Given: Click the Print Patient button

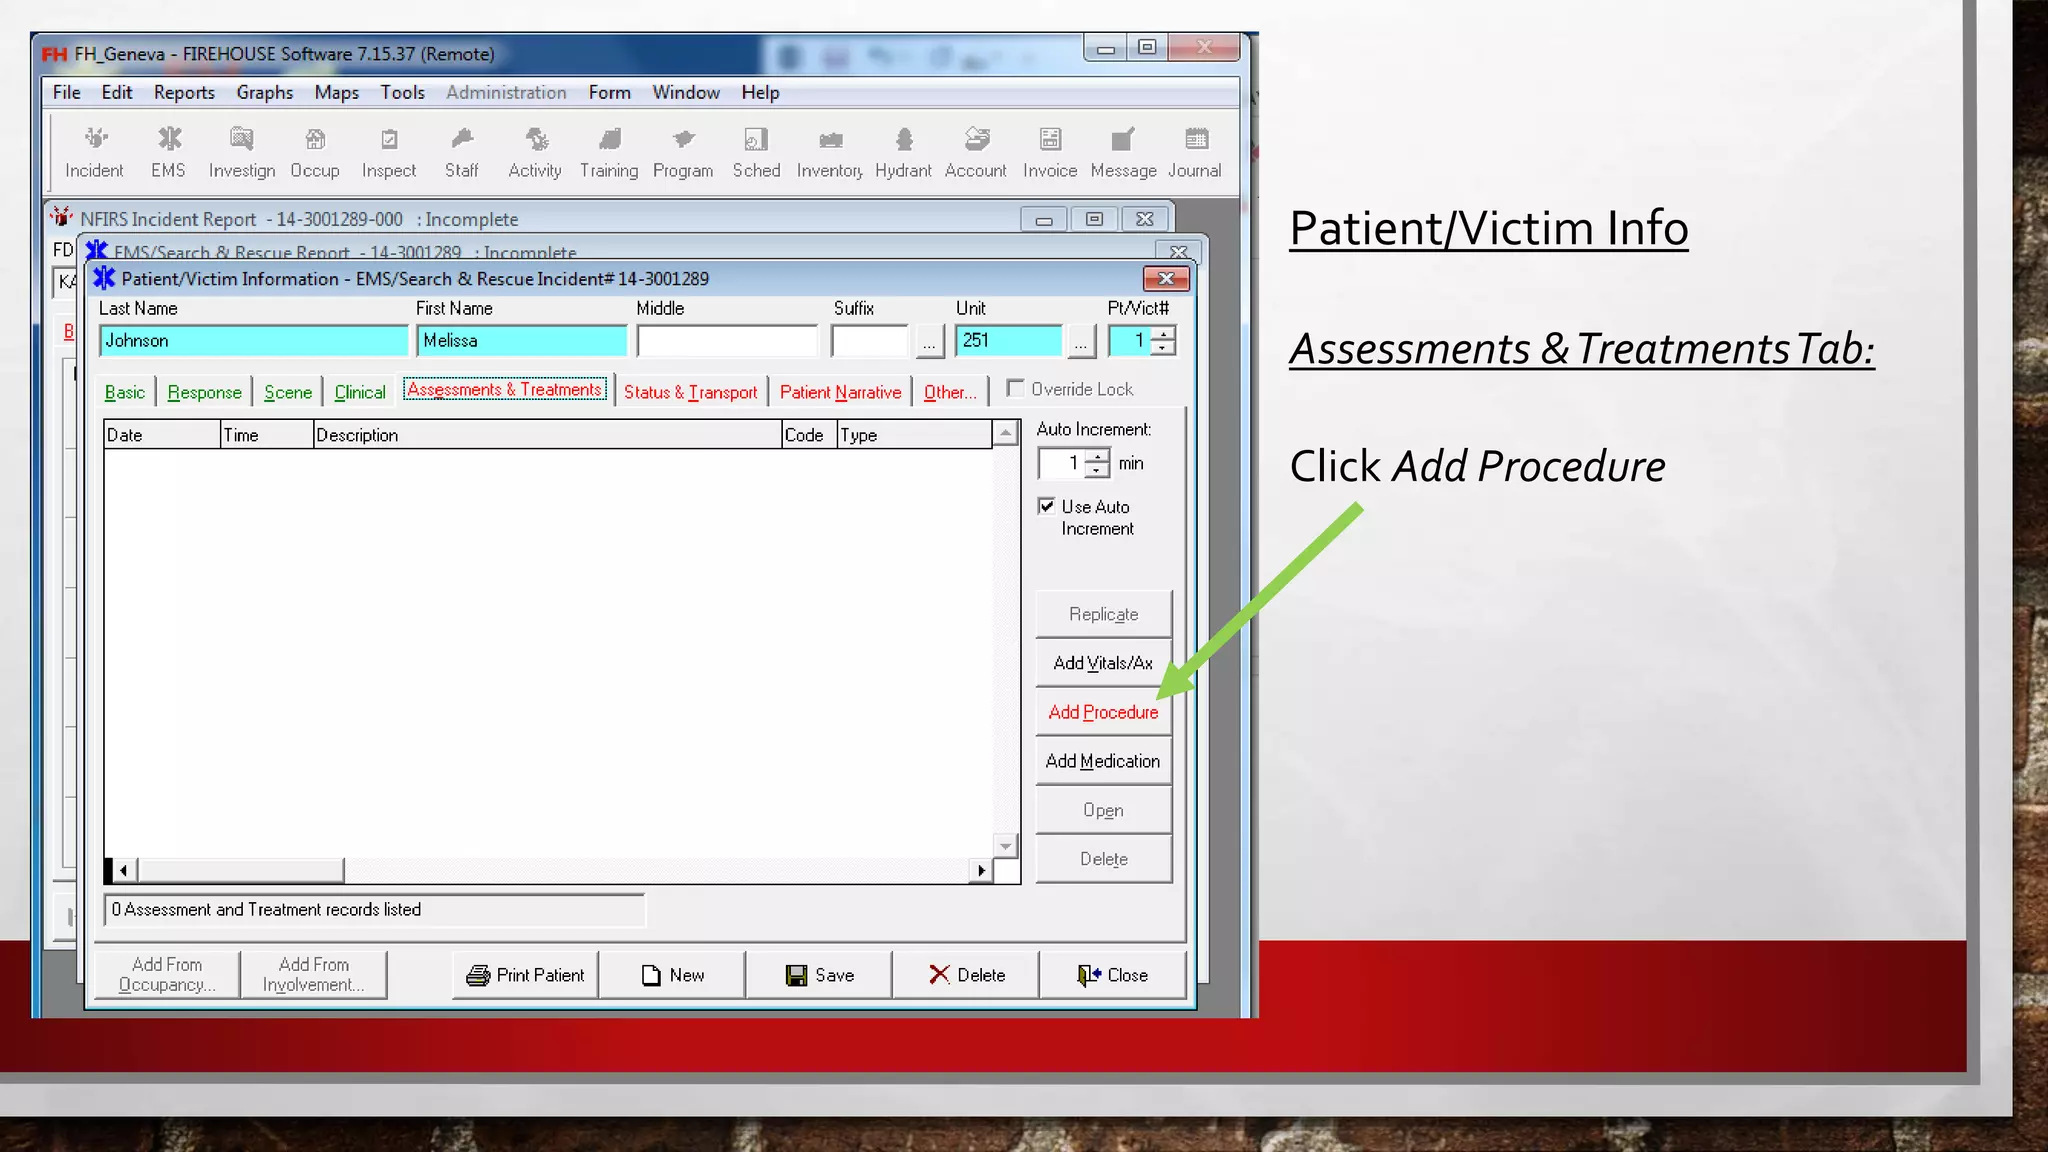Looking at the screenshot, I should [525, 975].
